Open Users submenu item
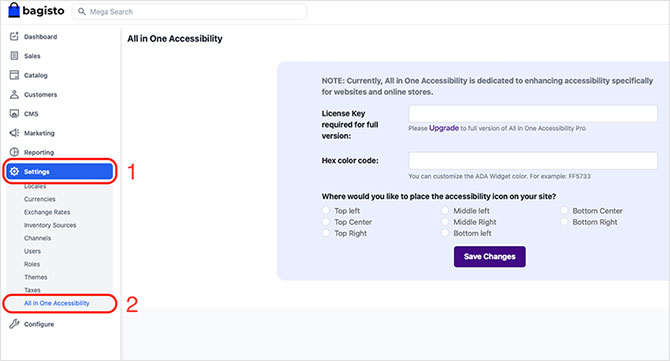 [32, 251]
